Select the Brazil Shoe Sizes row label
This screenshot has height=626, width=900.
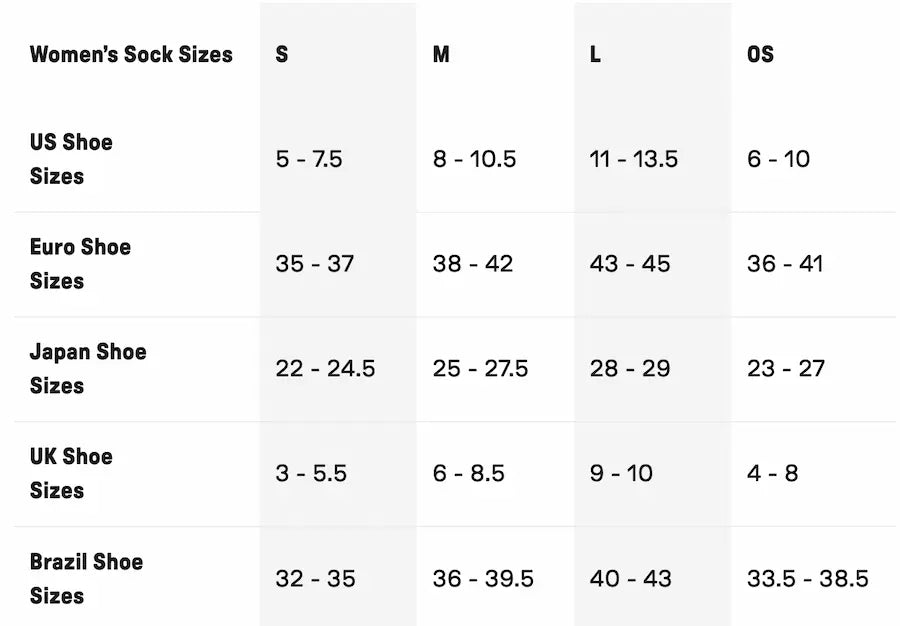(86, 578)
